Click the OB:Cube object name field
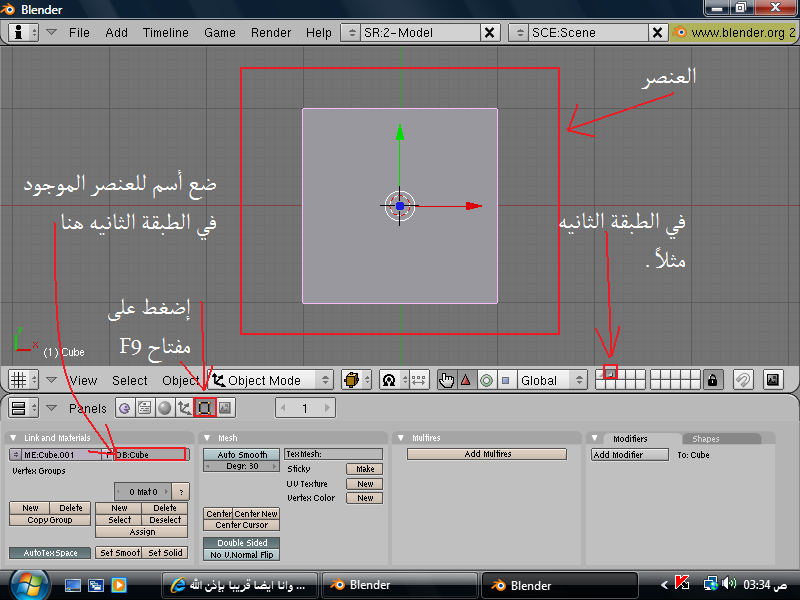 coord(150,455)
